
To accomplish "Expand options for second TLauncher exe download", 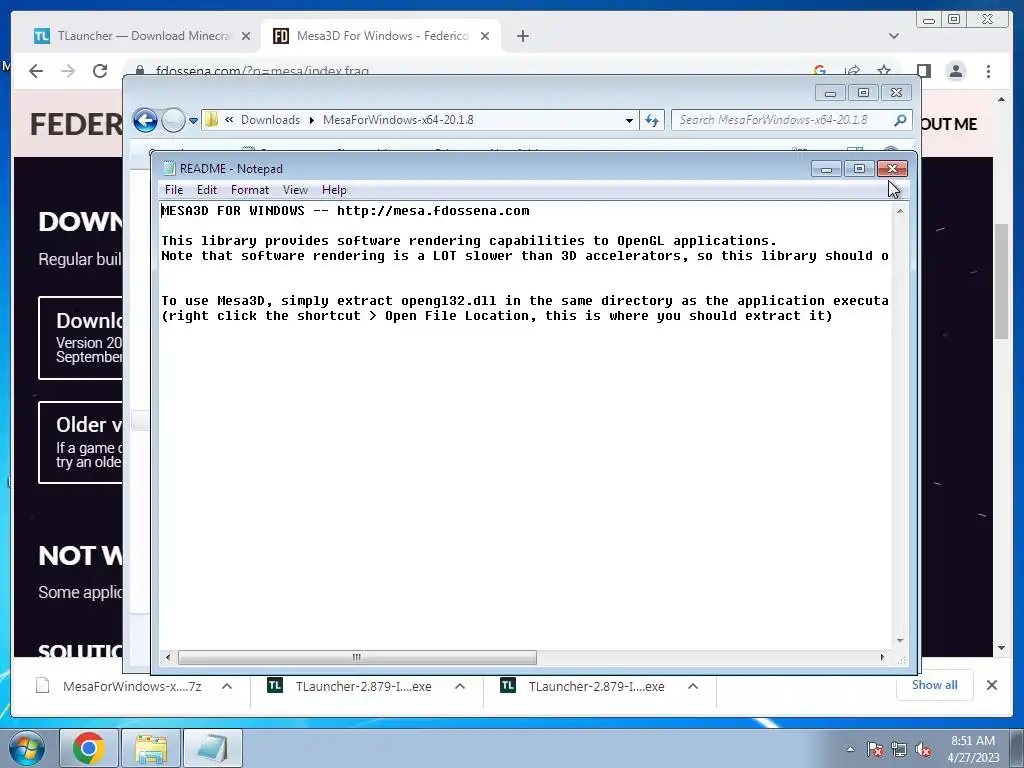I will point(693,686).
